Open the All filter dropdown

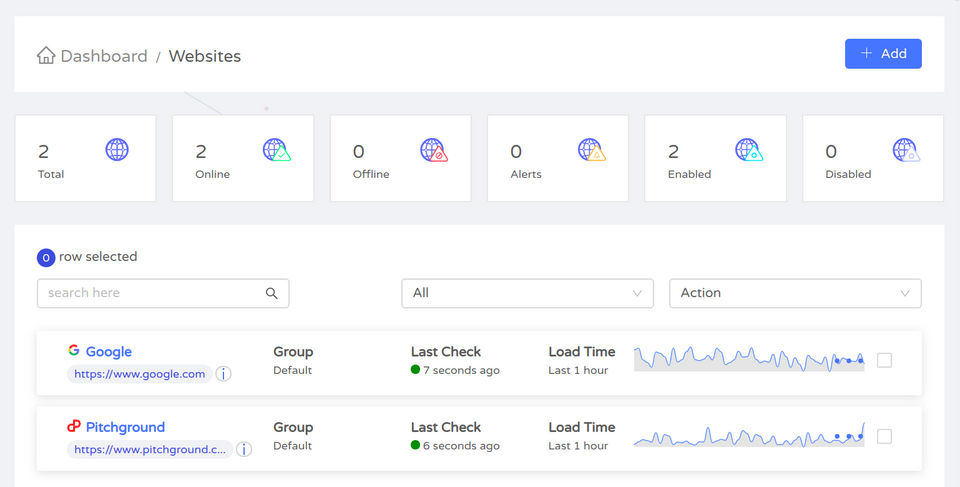(527, 293)
